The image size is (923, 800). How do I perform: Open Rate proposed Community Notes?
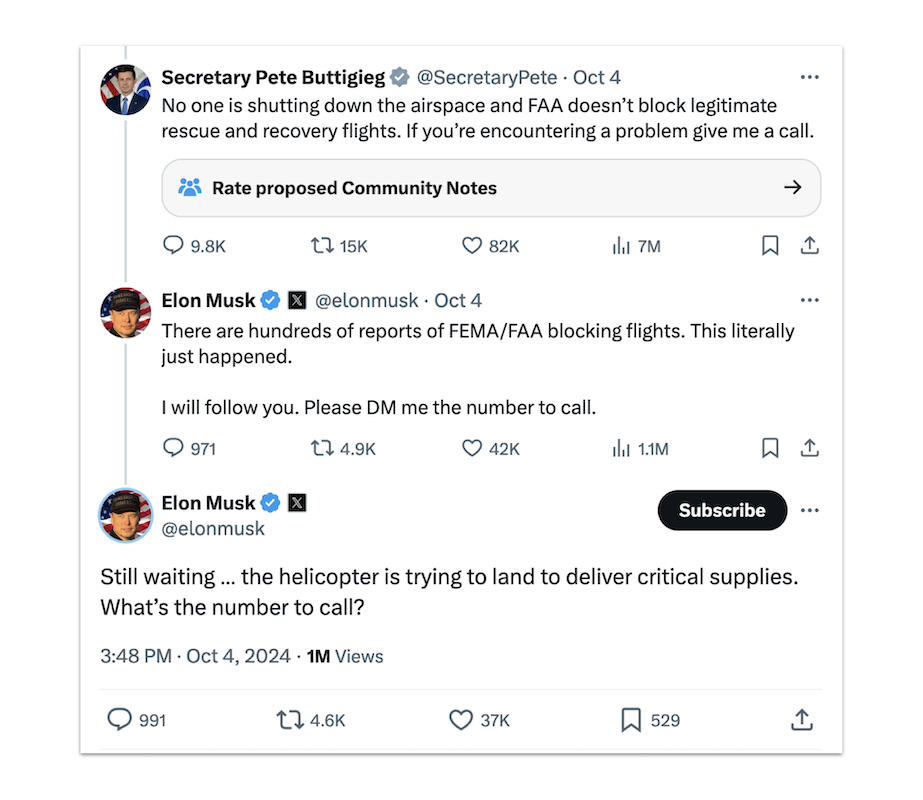[x=490, y=187]
